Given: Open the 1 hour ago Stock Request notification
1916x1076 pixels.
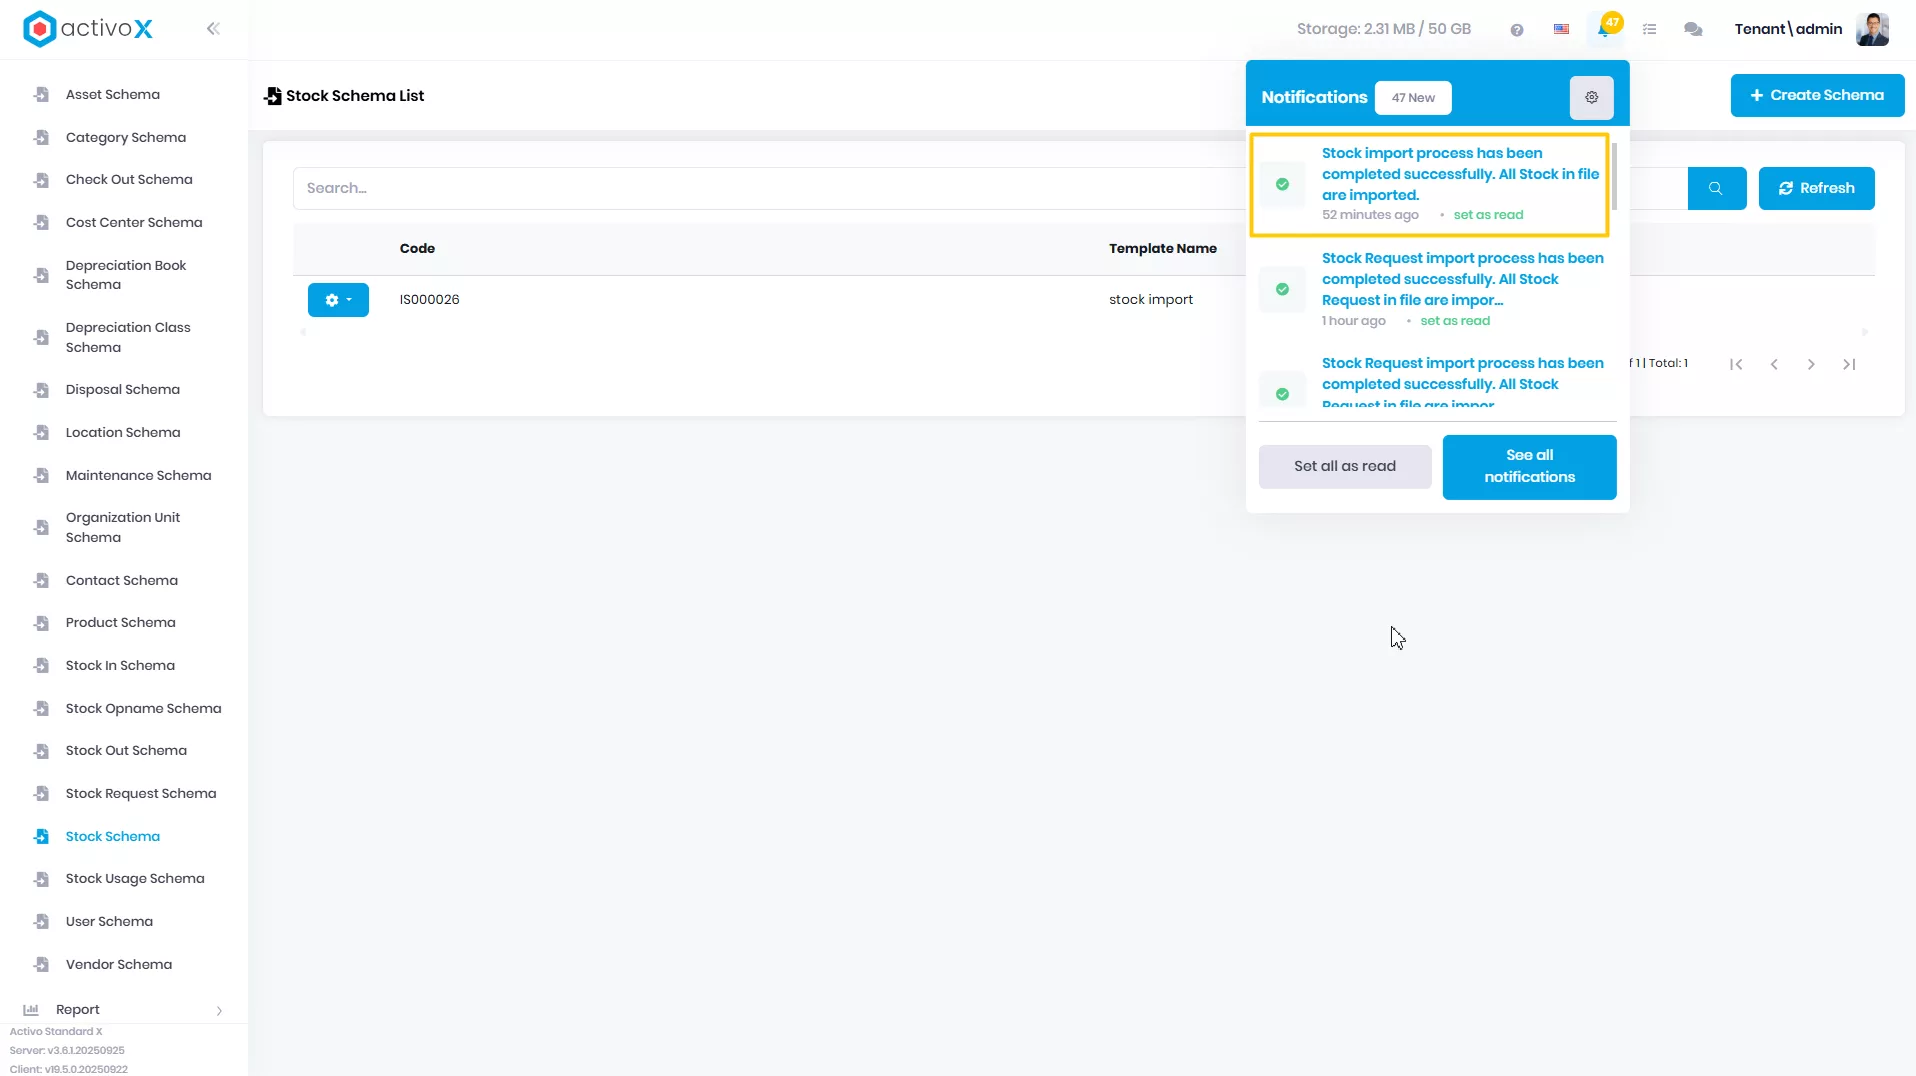Looking at the screenshot, I should [x=1462, y=279].
